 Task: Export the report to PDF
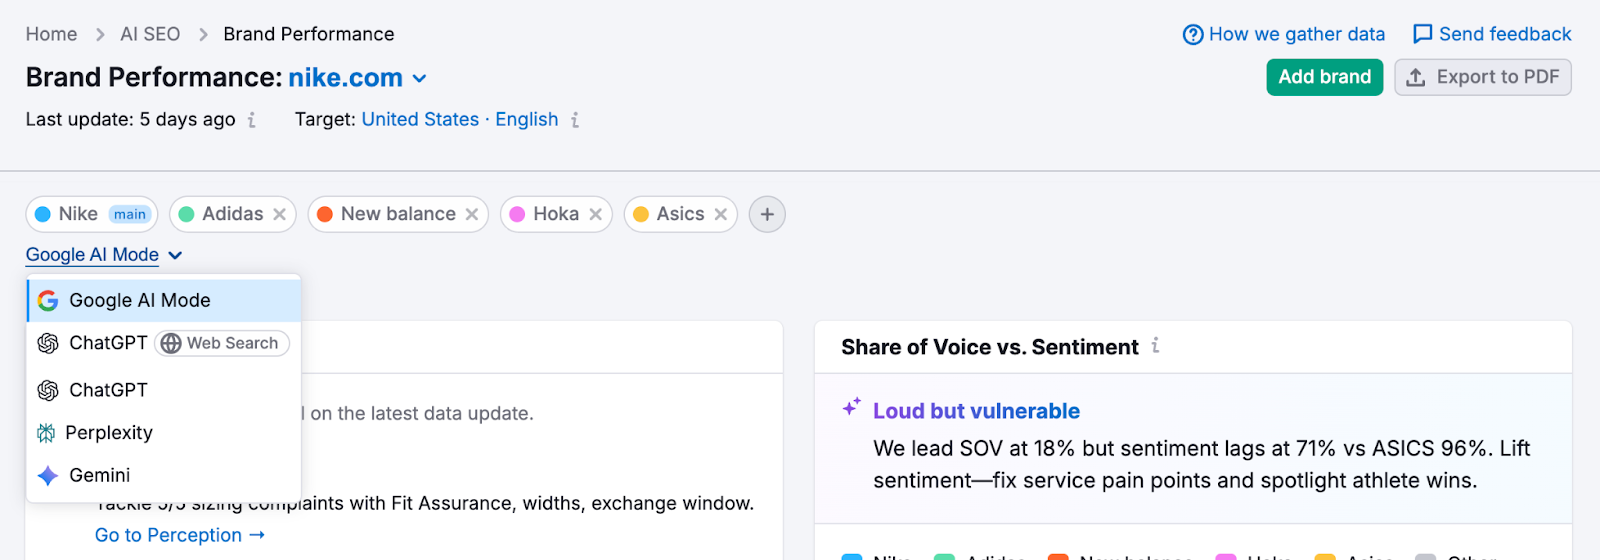click(1482, 77)
